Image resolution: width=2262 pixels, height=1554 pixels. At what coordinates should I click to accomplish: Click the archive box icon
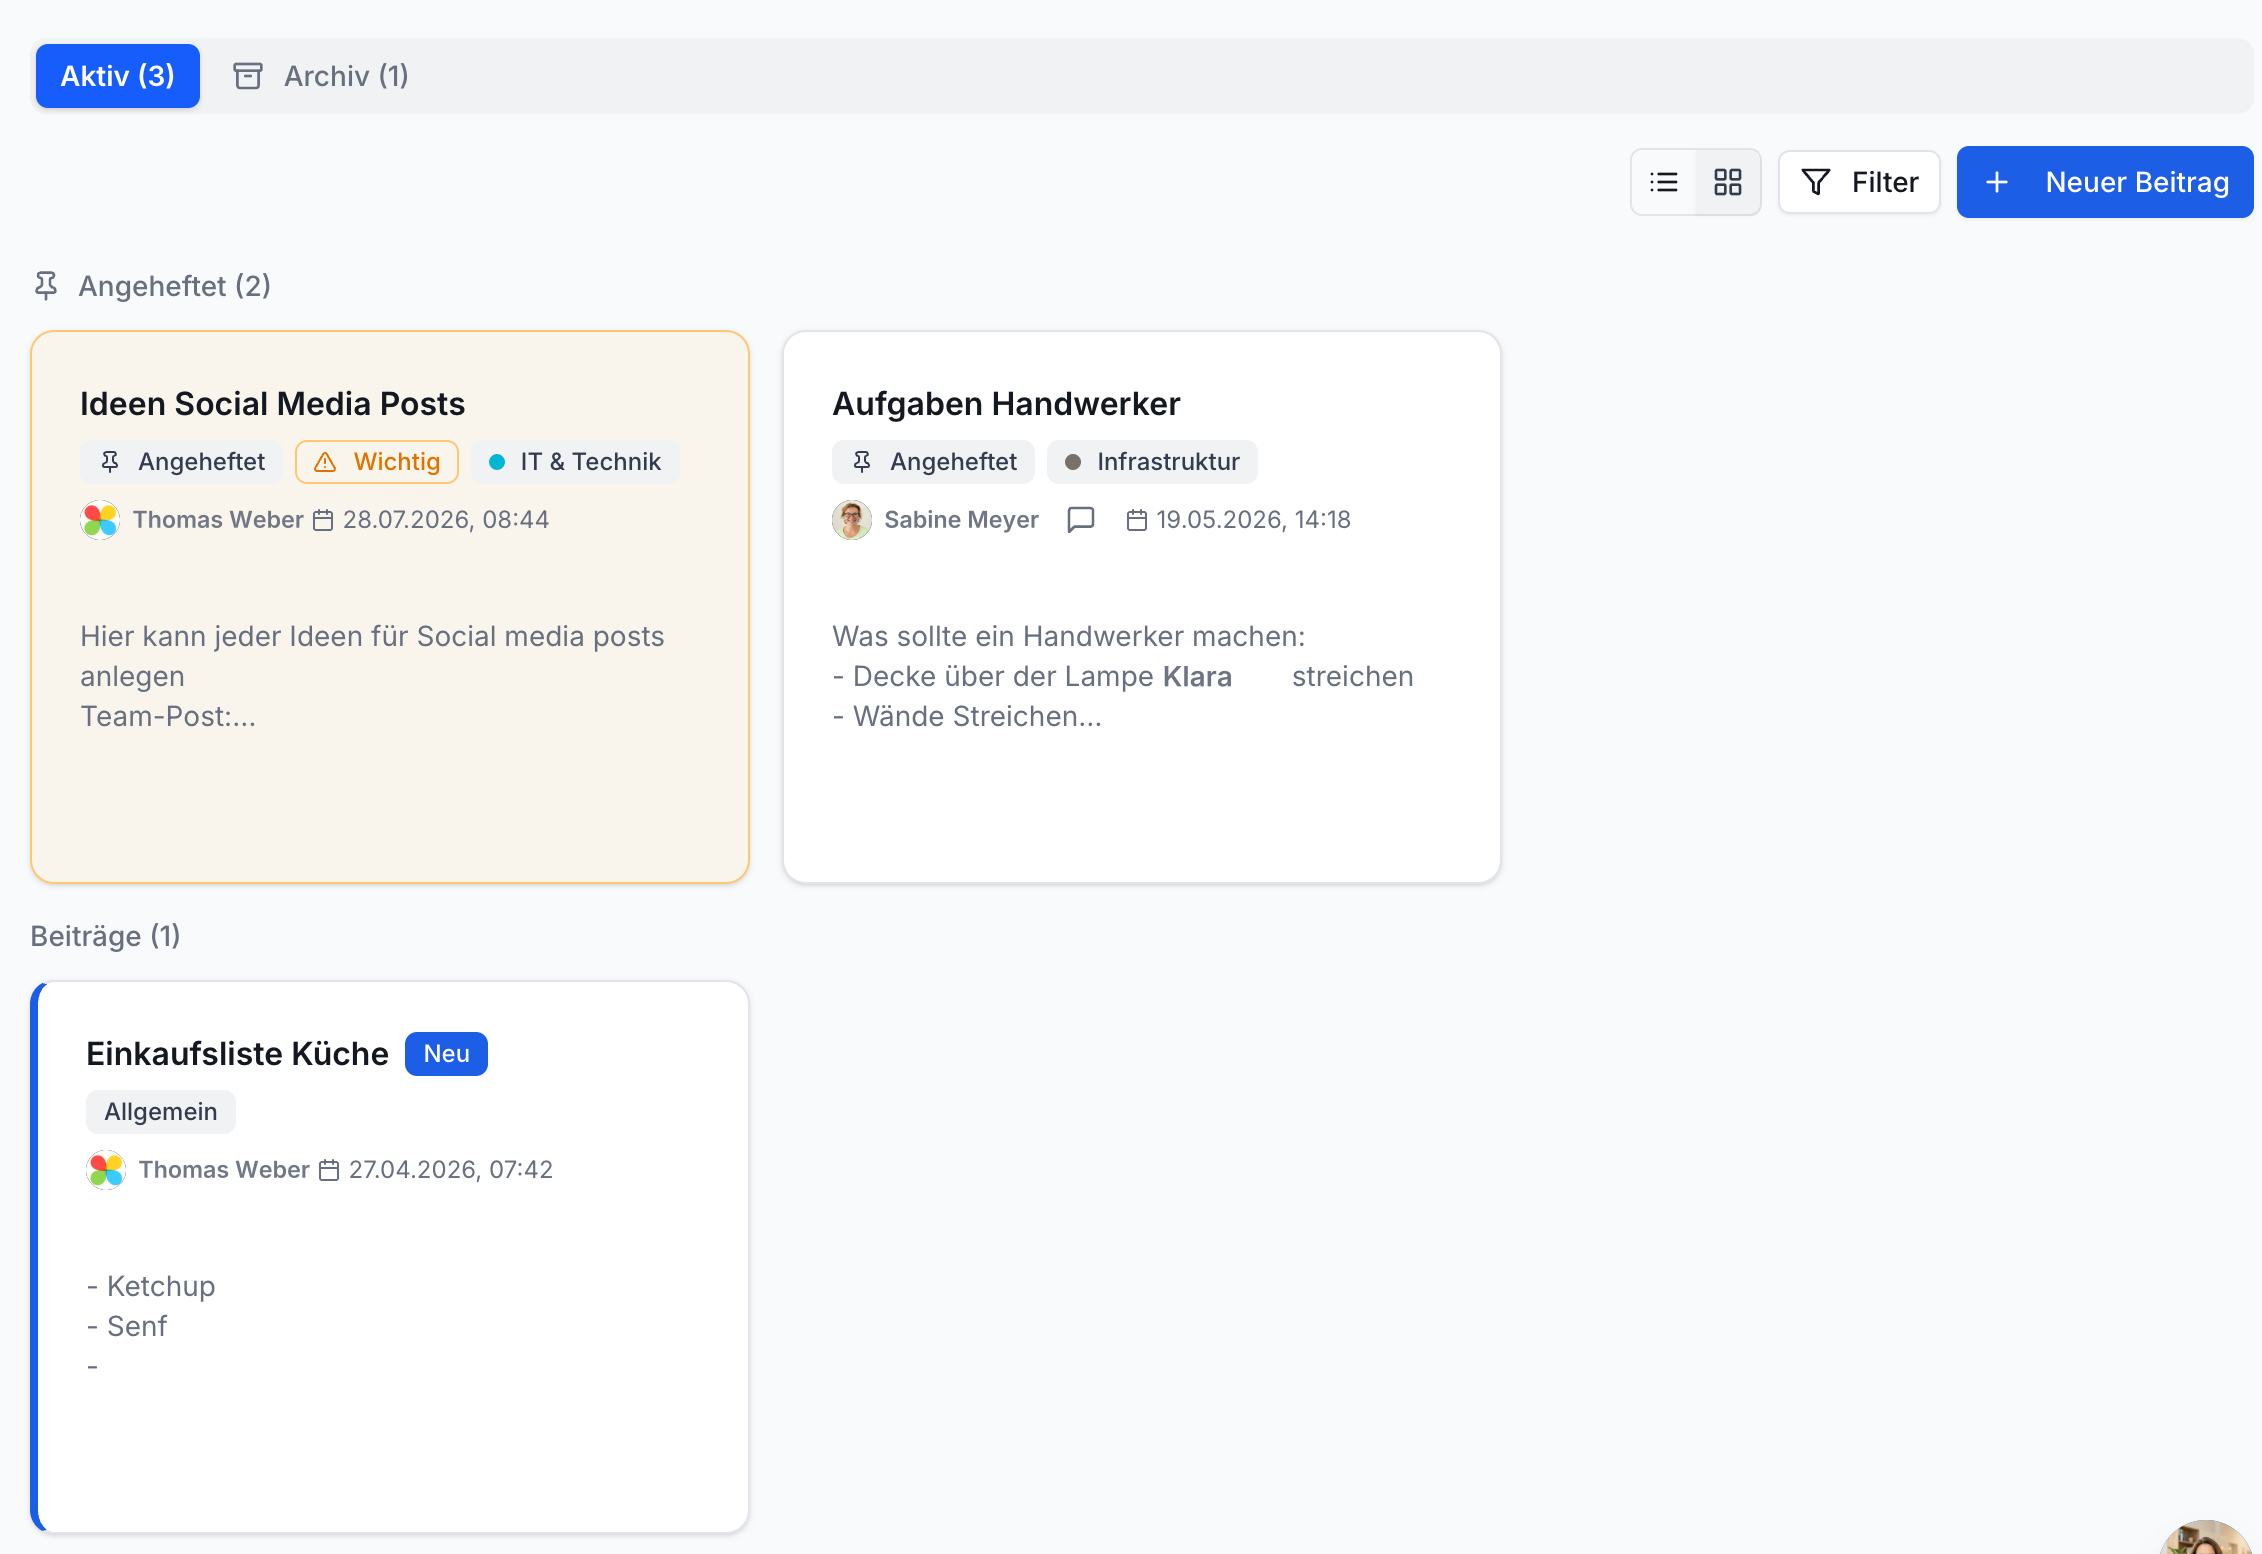[248, 76]
